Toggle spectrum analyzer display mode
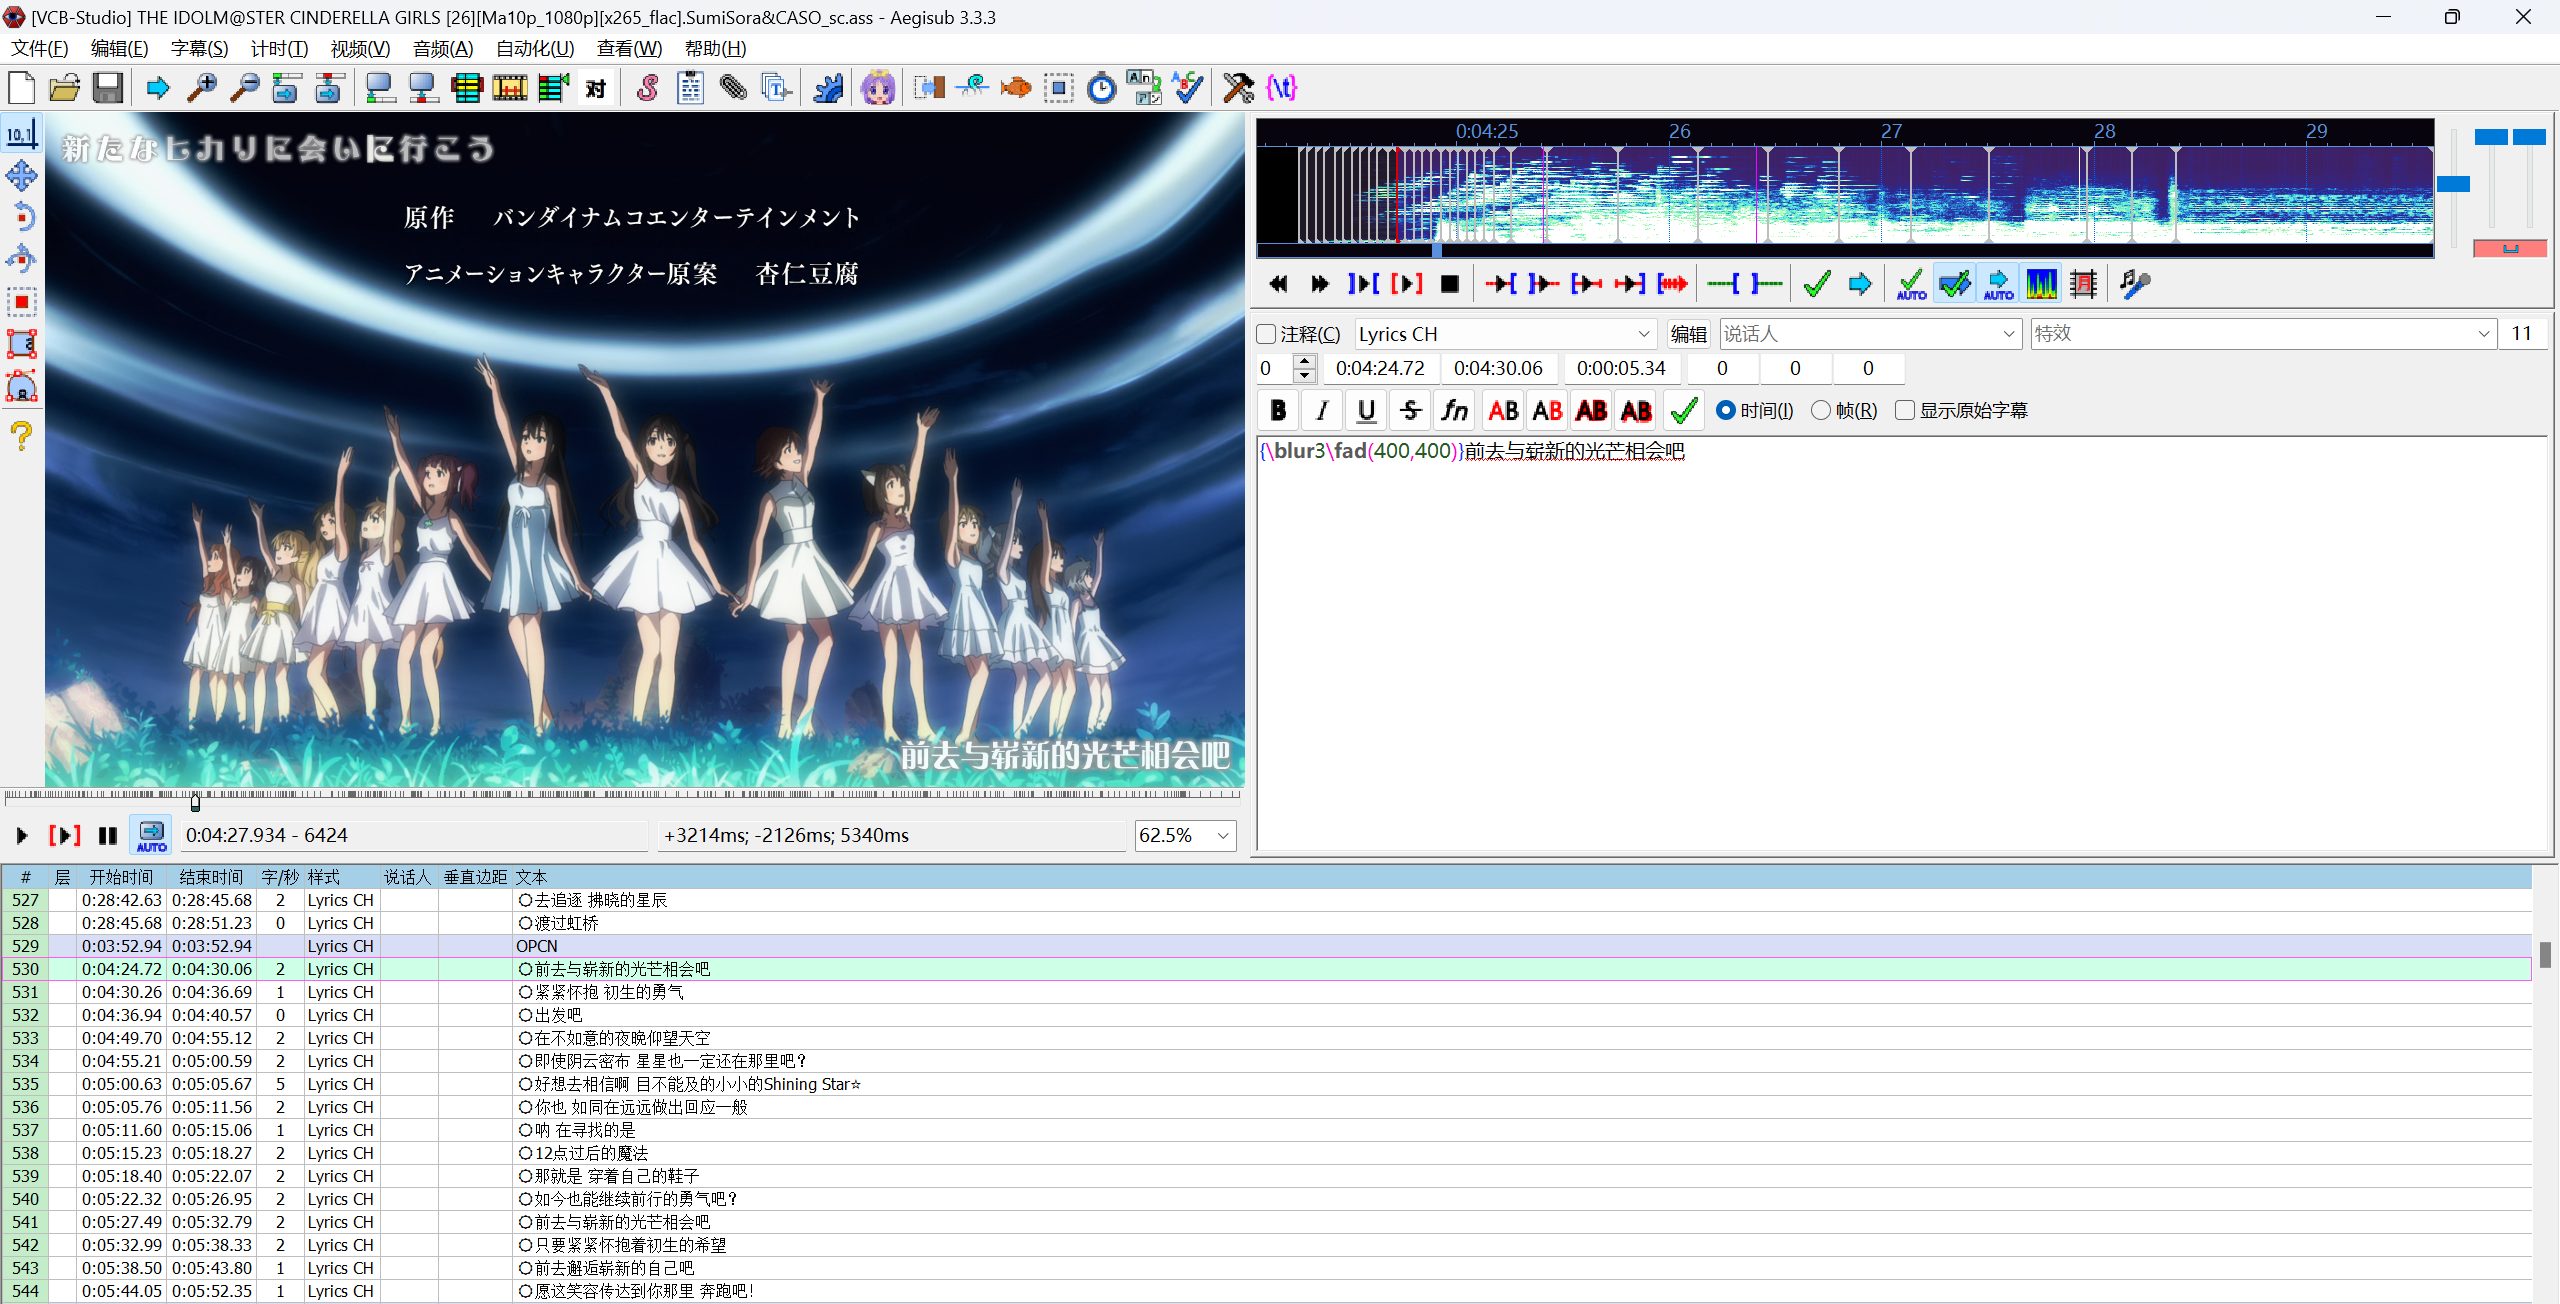 [2041, 284]
